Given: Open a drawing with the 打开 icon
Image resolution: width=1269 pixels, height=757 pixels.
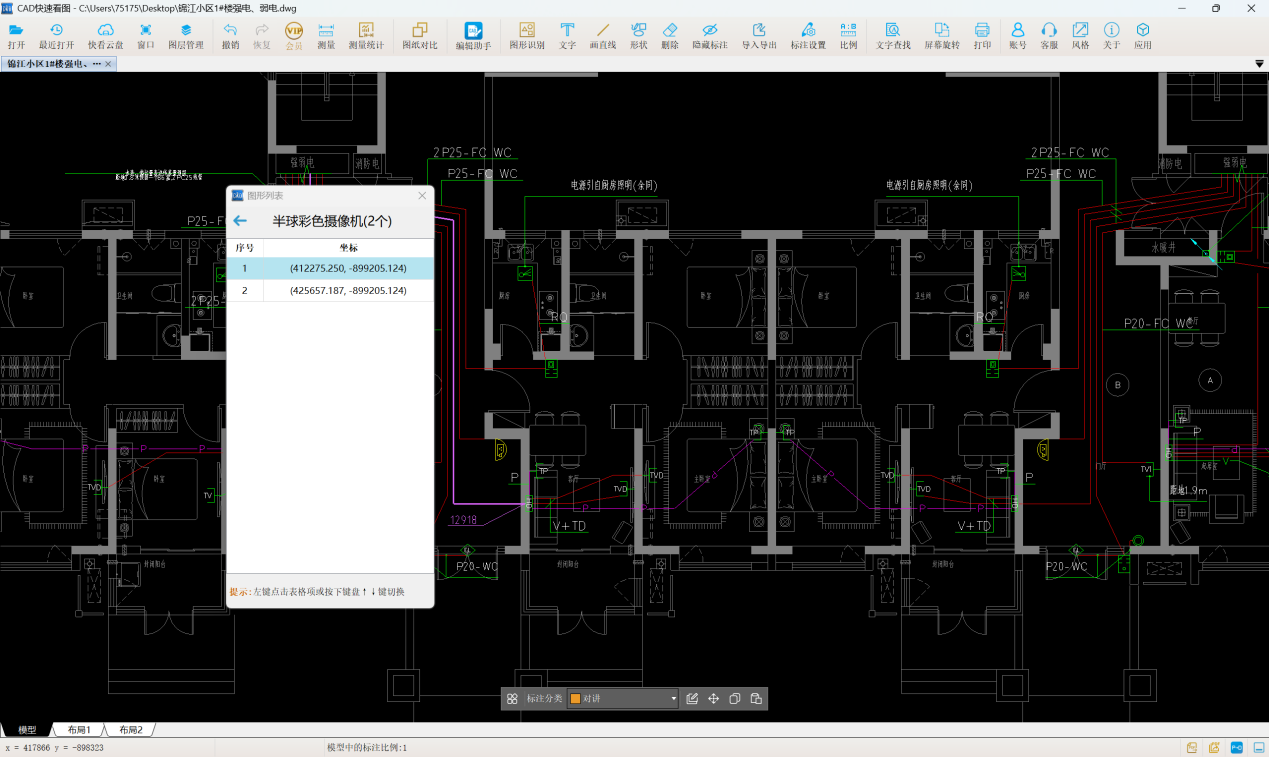Looking at the screenshot, I should click(x=16, y=37).
